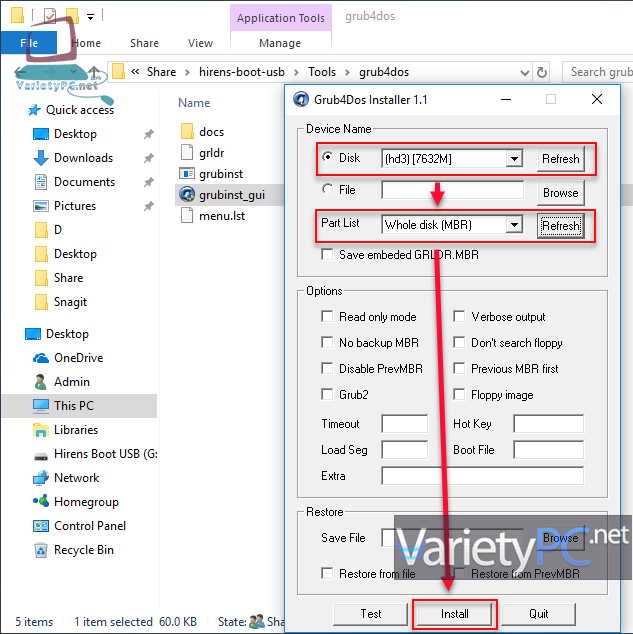Click the Quick access star icon
This screenshot has width=633, height=634.
pos(34,110)
